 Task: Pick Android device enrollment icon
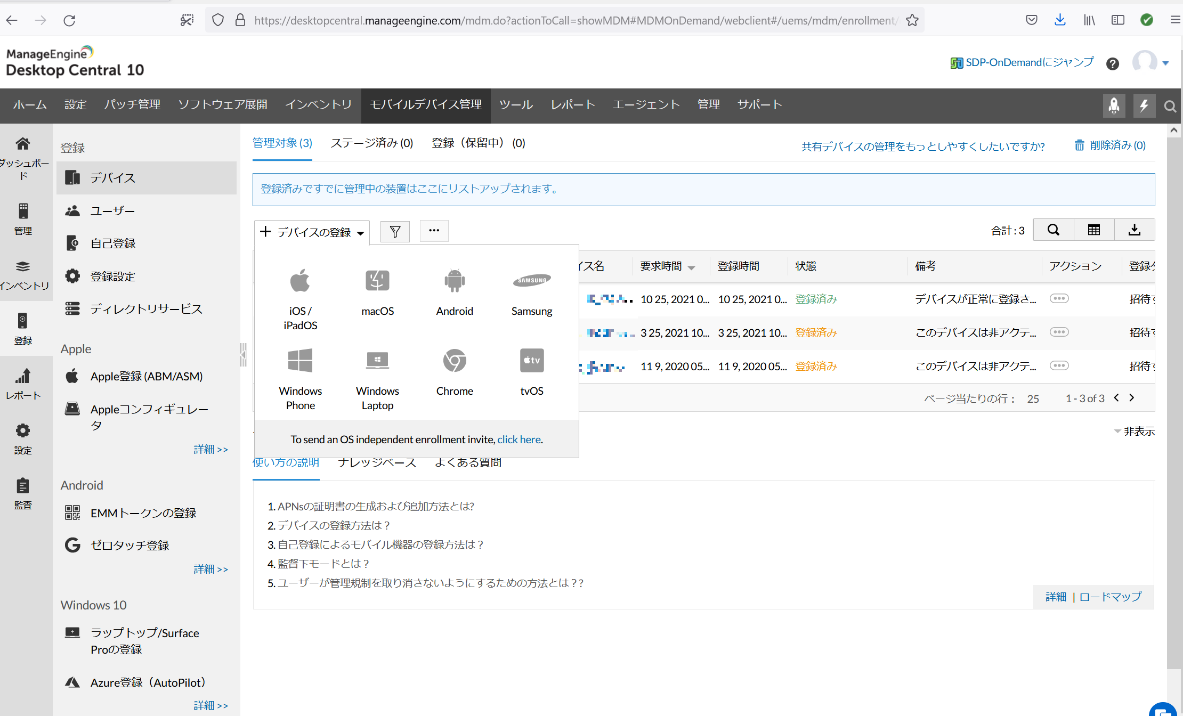454,281
